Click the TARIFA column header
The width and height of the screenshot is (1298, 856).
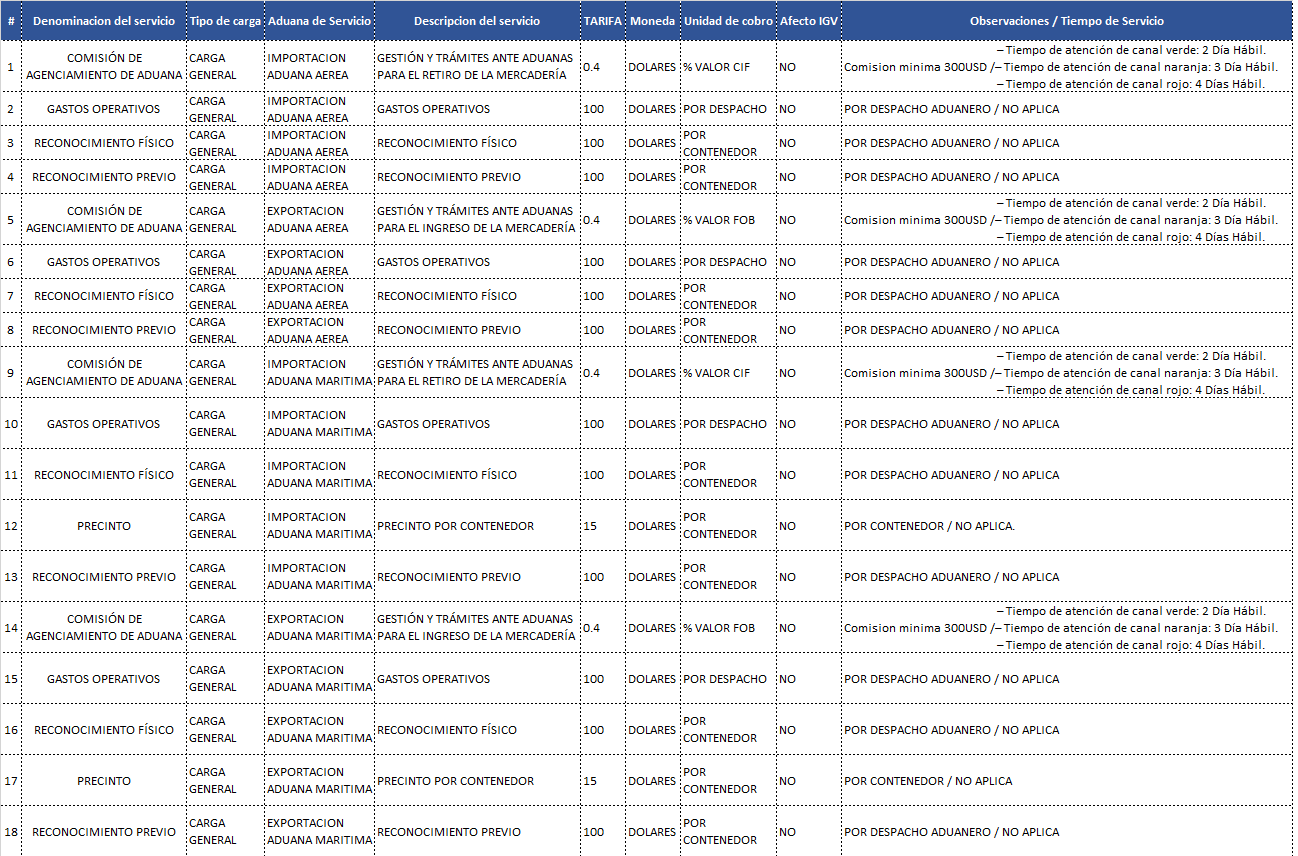click(x=603, y=21)
